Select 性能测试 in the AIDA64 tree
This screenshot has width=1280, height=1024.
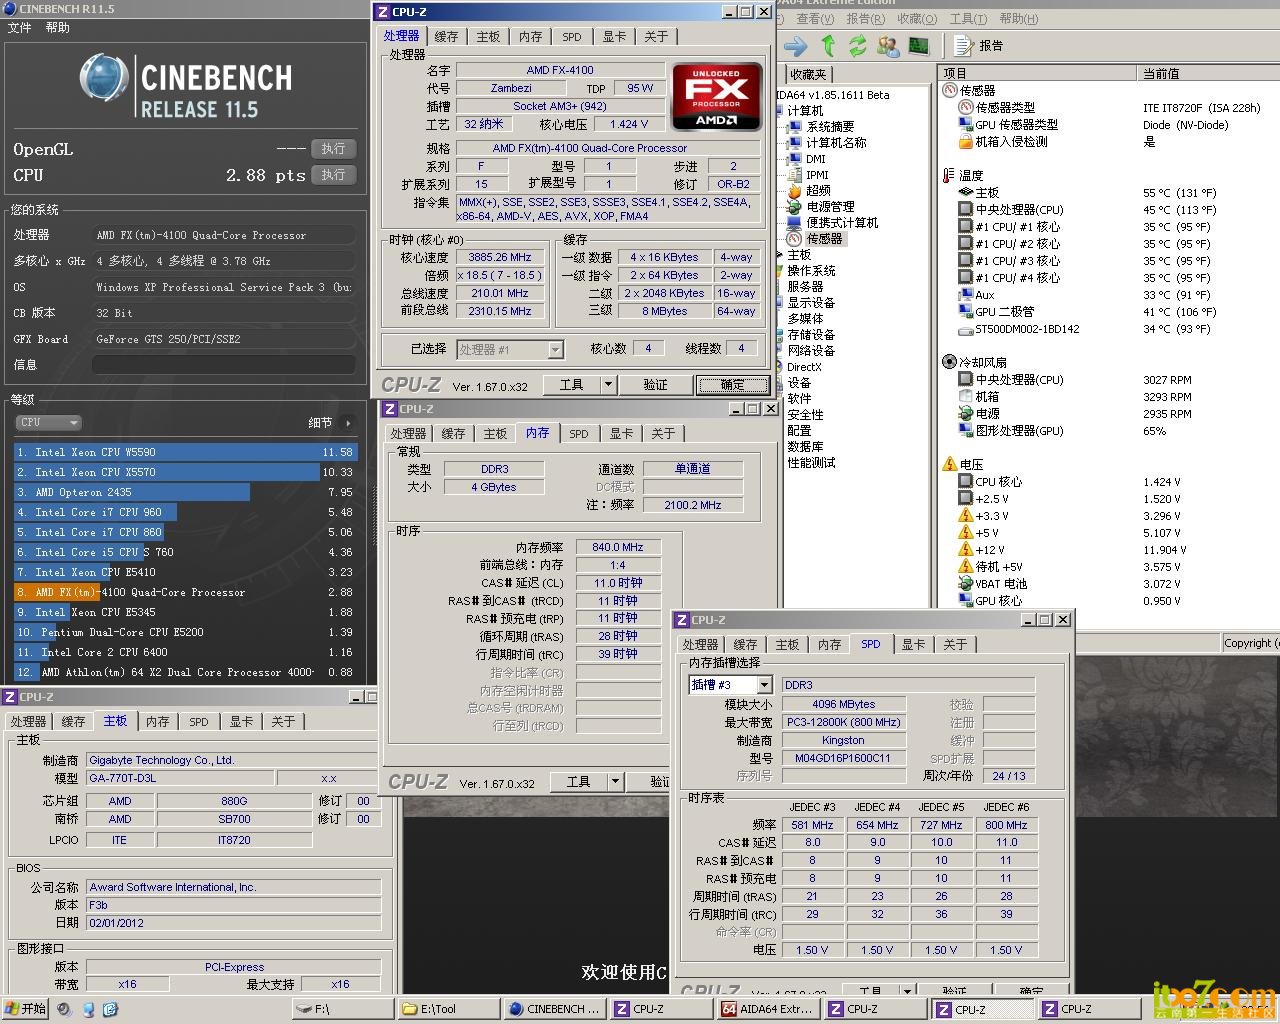811,463
